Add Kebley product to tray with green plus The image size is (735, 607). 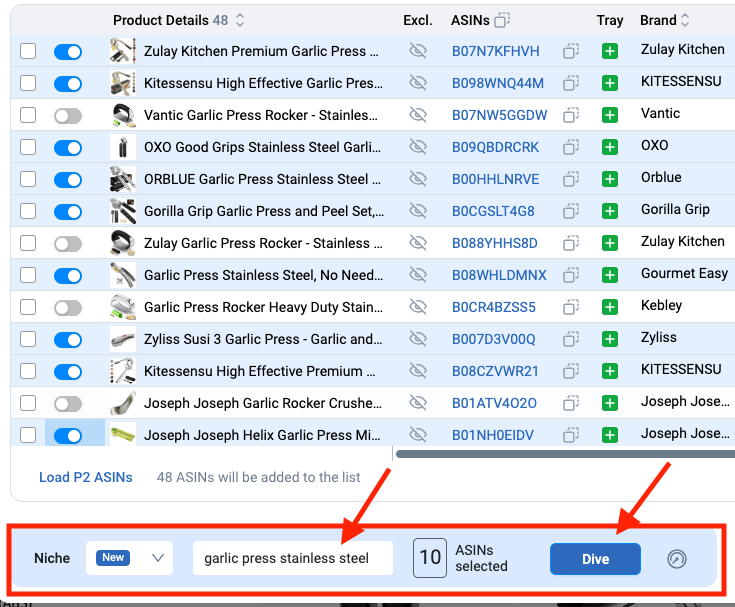coord(609,307)
